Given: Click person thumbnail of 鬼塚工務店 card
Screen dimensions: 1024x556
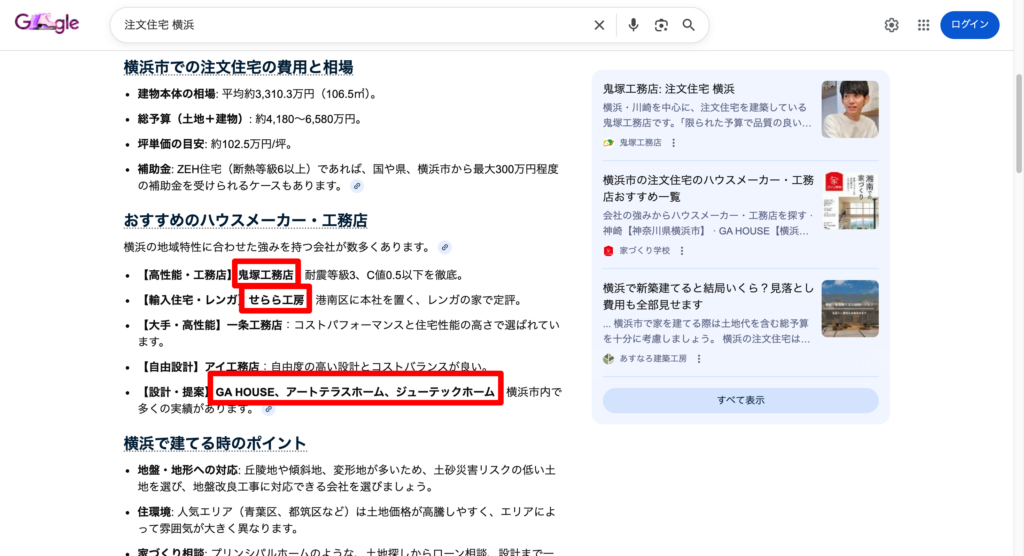Looking at the screenshot, I should [850, 109].
